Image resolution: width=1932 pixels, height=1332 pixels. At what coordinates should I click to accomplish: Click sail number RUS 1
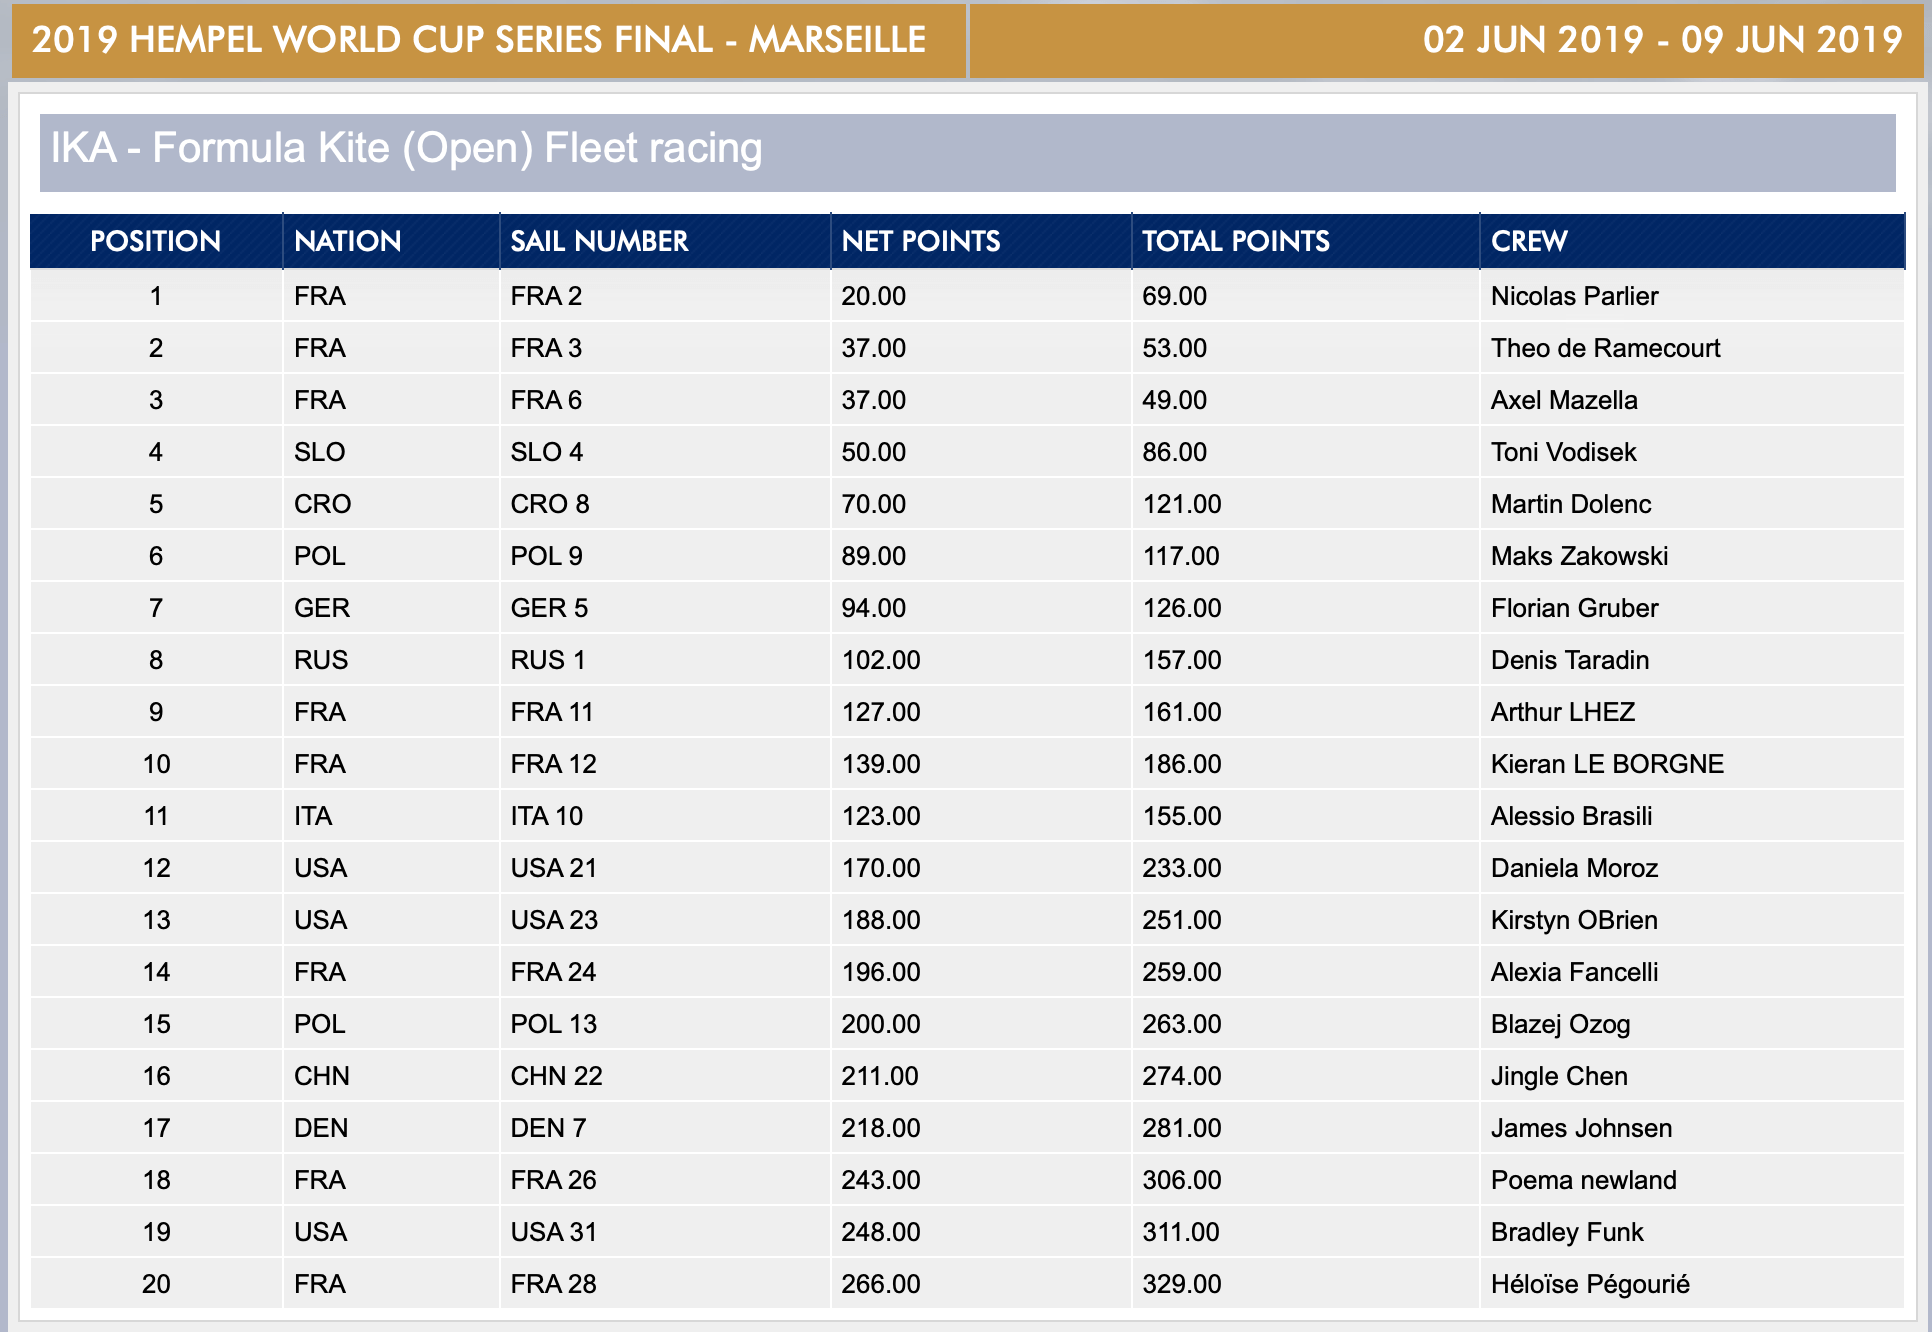548,660
